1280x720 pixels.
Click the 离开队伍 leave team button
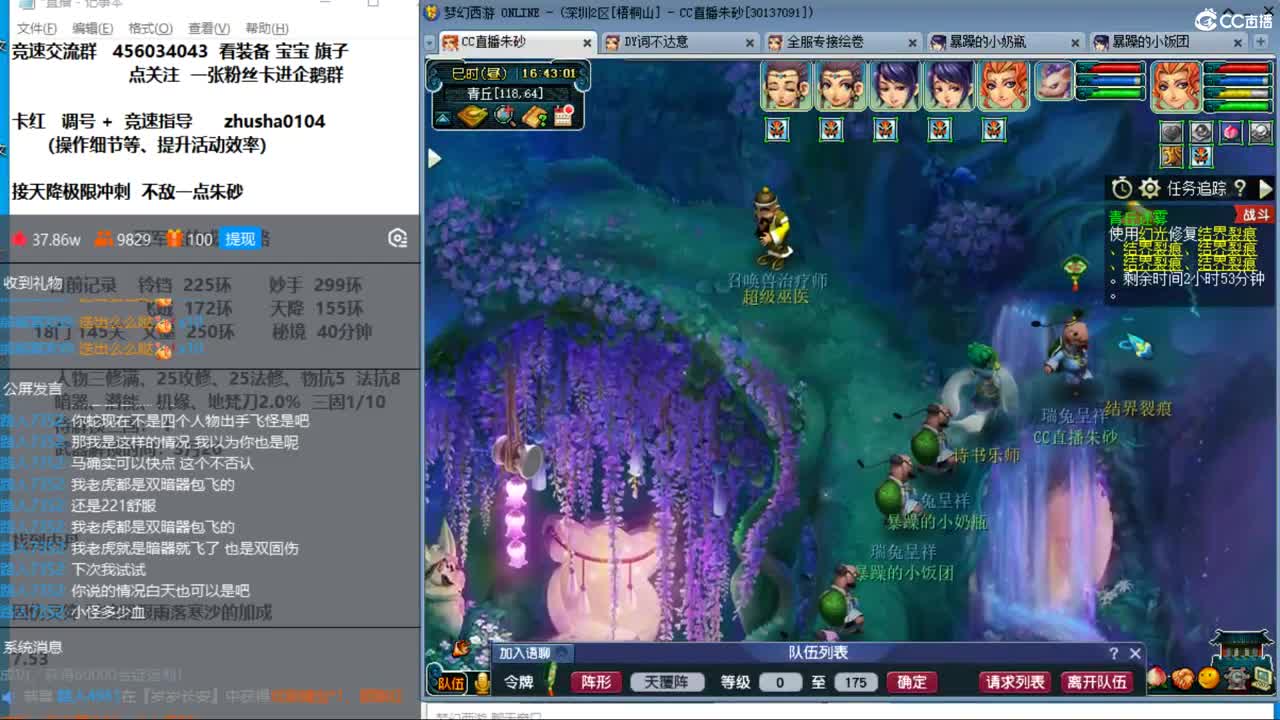(1097, 682)
